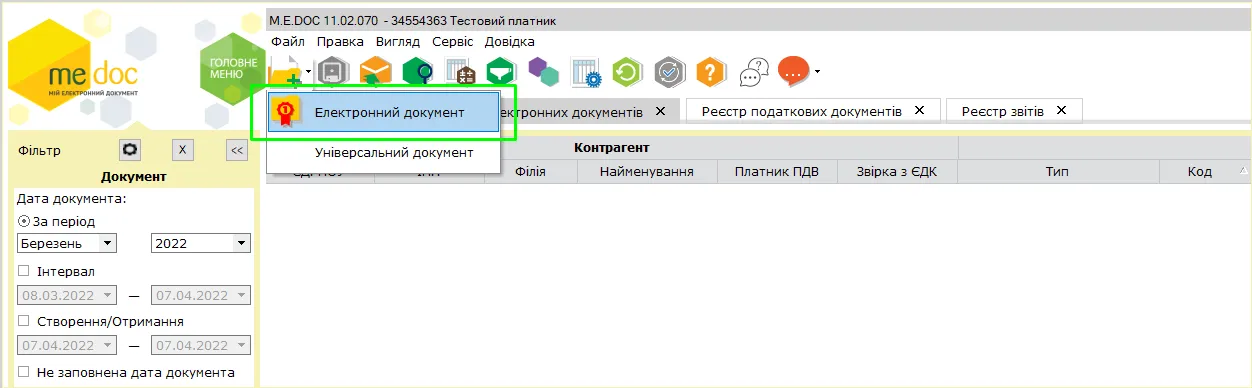
Task: Open the Правка menu
Action: [x=340, y=41]
